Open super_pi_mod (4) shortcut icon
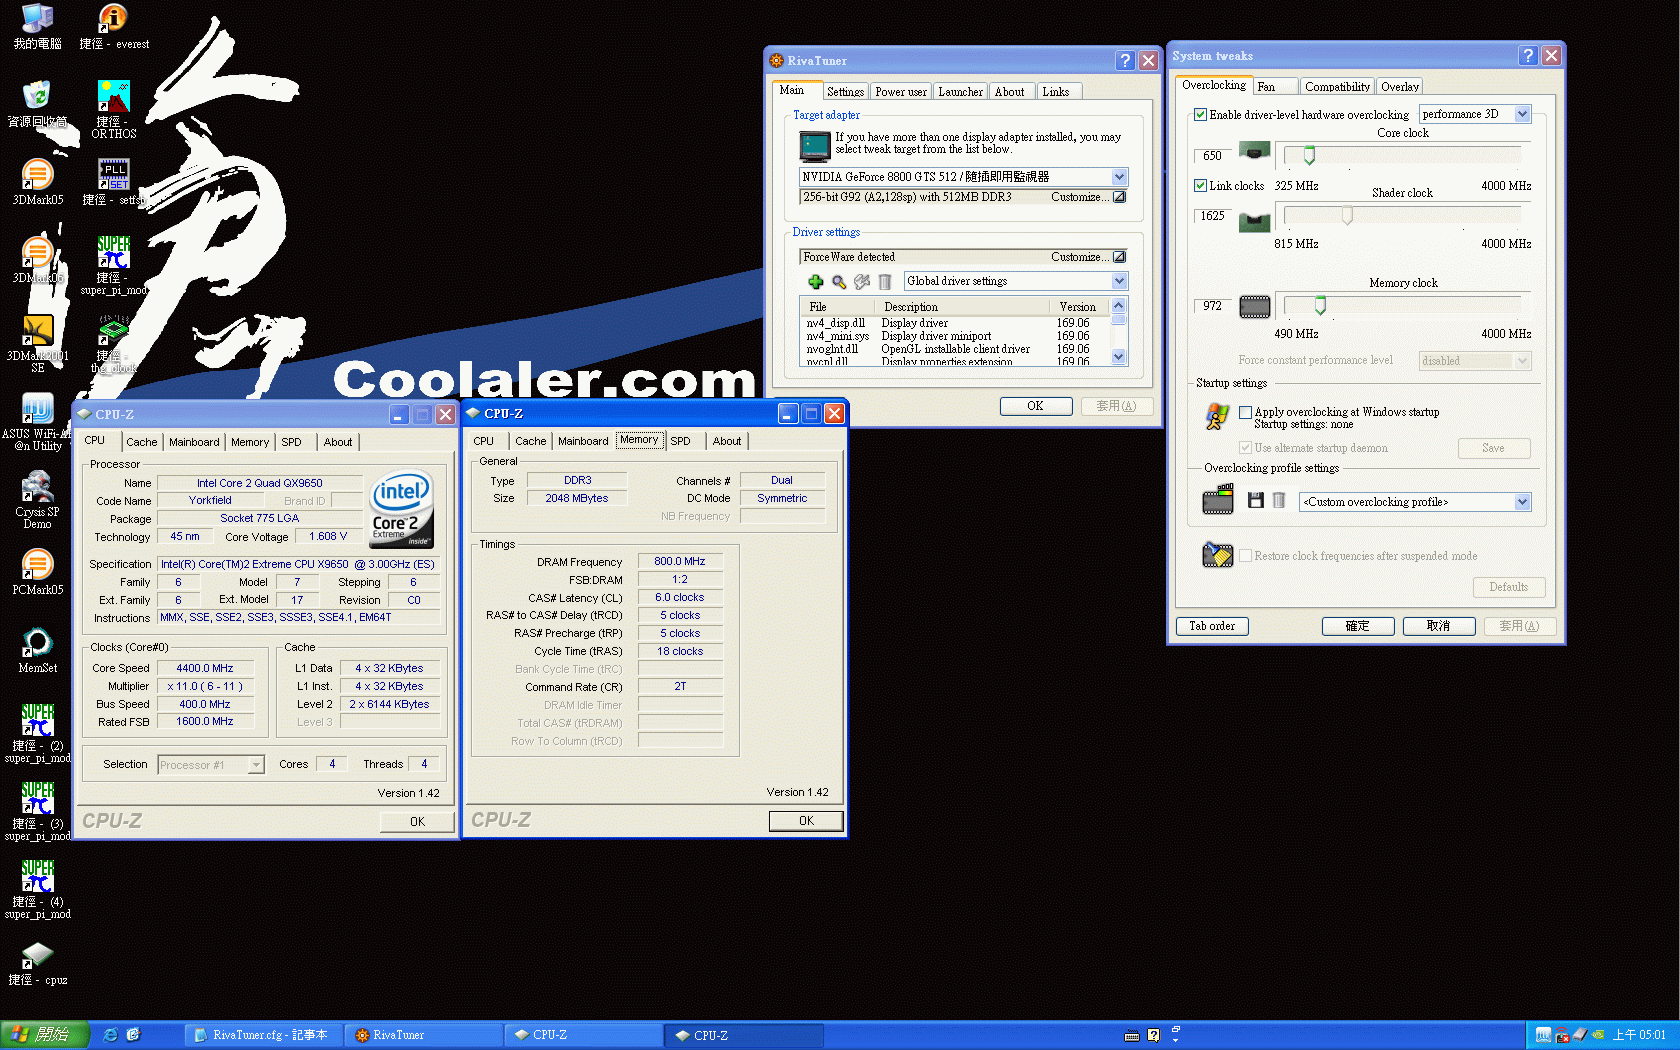Viewport: 1680px width, 1050px height. coord(37,889)
